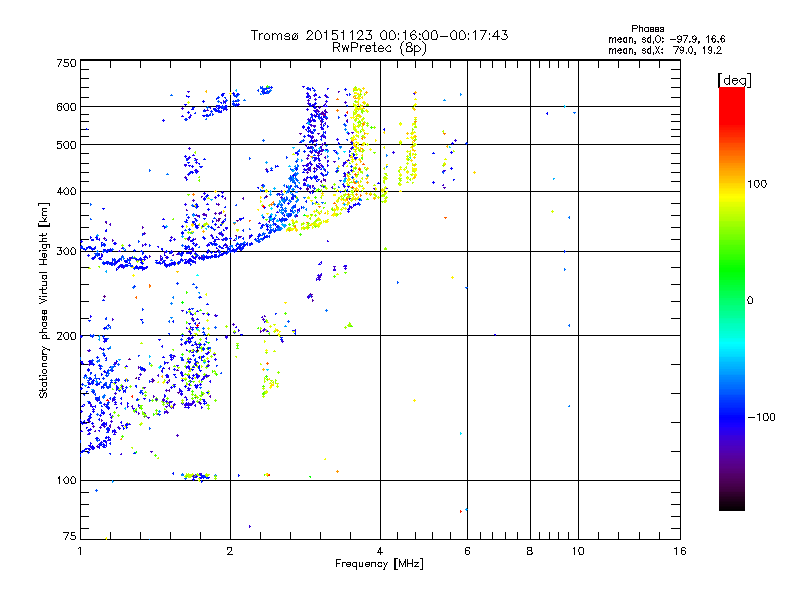Click the colorbar tick label '-100'
This screenshot has width=800, height=600.
point(761,417)
